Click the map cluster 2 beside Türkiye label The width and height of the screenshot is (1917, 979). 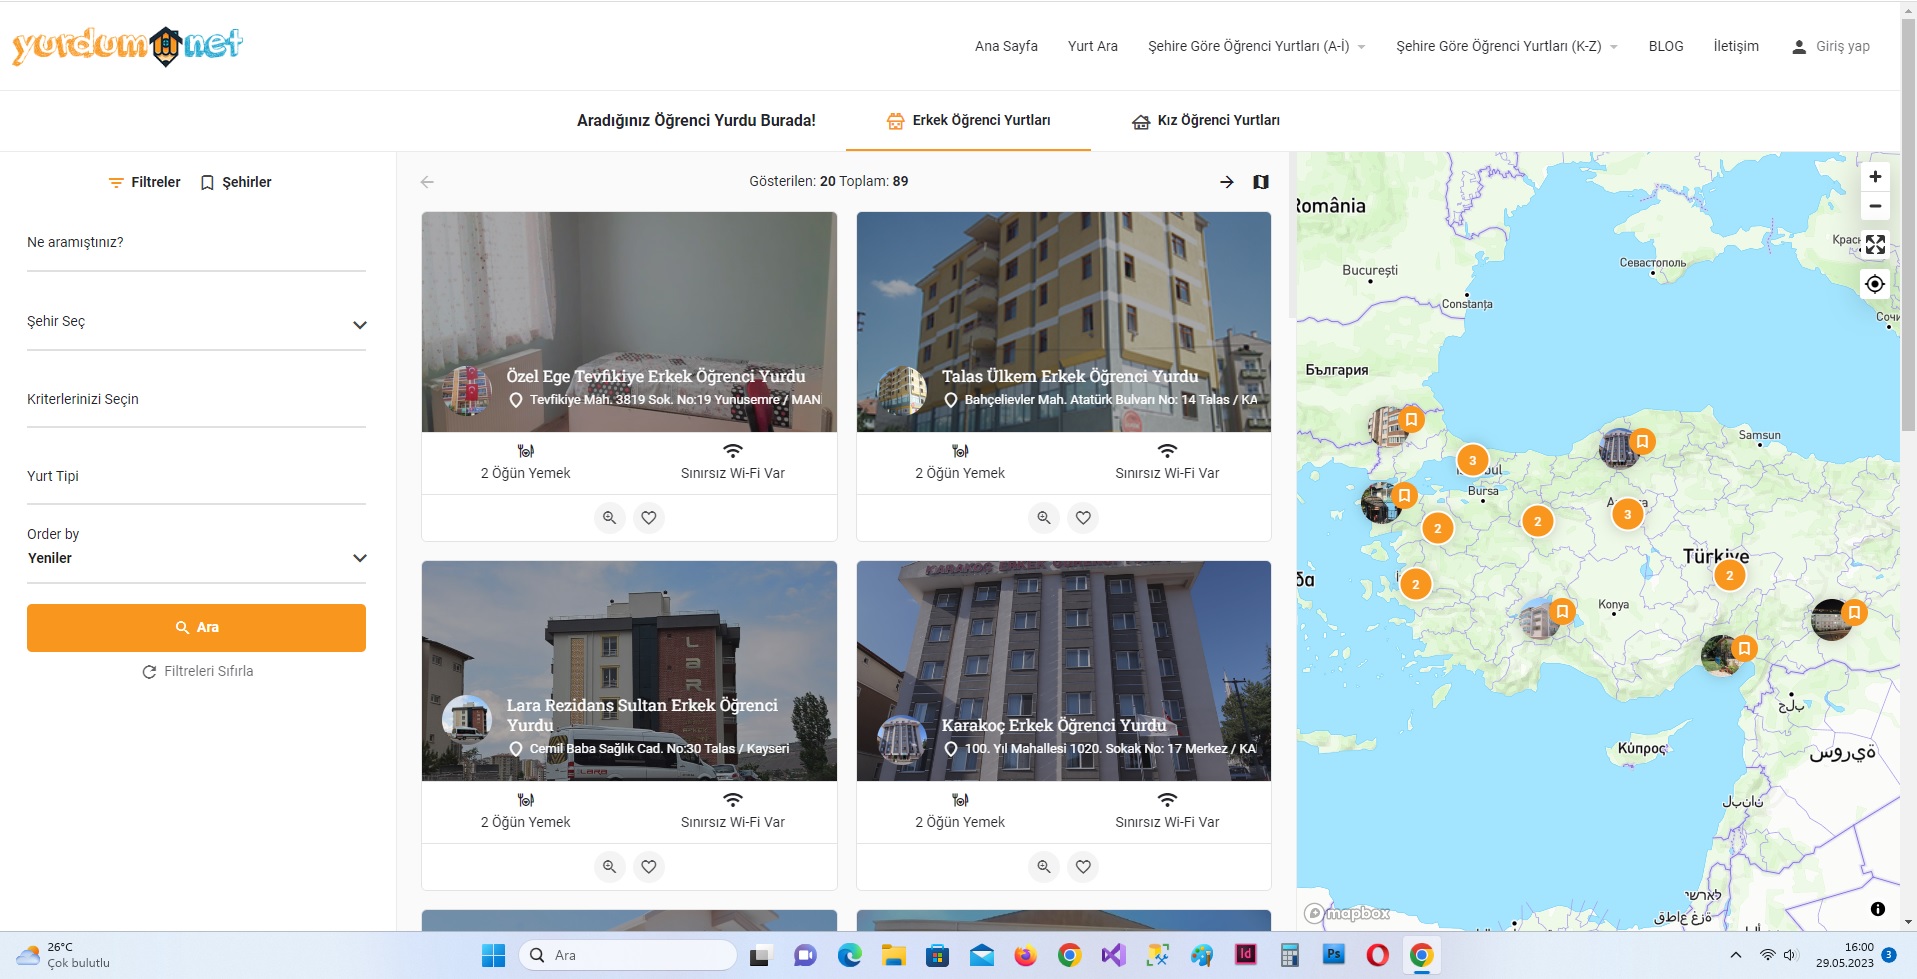tap(1730, 576)
